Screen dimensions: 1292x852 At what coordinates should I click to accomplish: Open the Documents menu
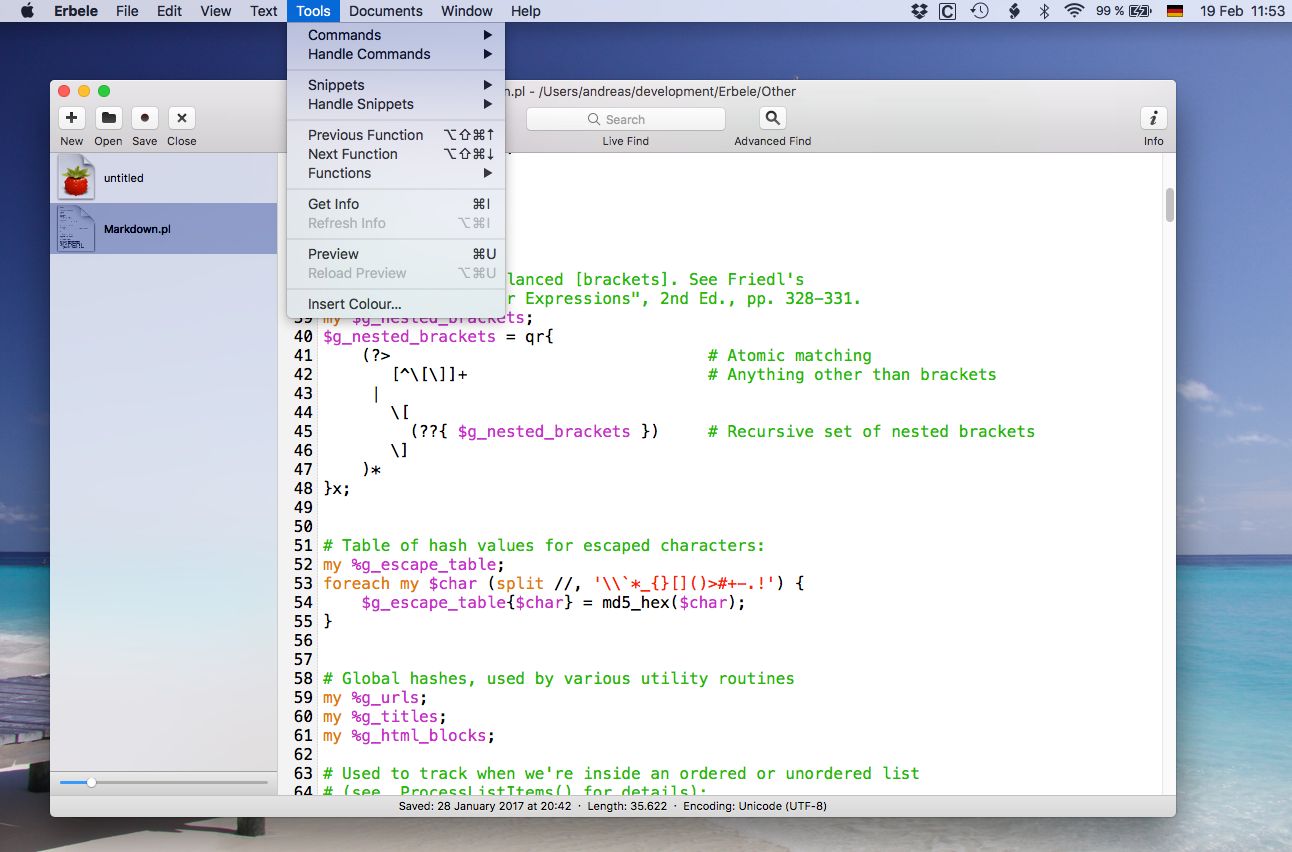386,11
